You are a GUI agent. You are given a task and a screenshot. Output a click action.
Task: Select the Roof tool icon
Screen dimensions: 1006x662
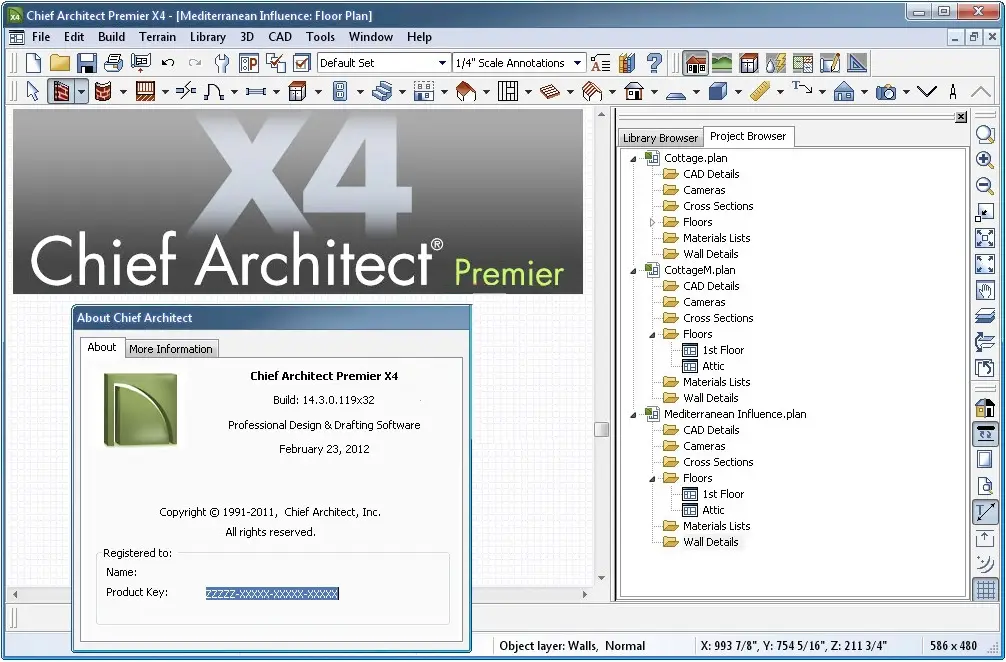click(x=465, y=92)
